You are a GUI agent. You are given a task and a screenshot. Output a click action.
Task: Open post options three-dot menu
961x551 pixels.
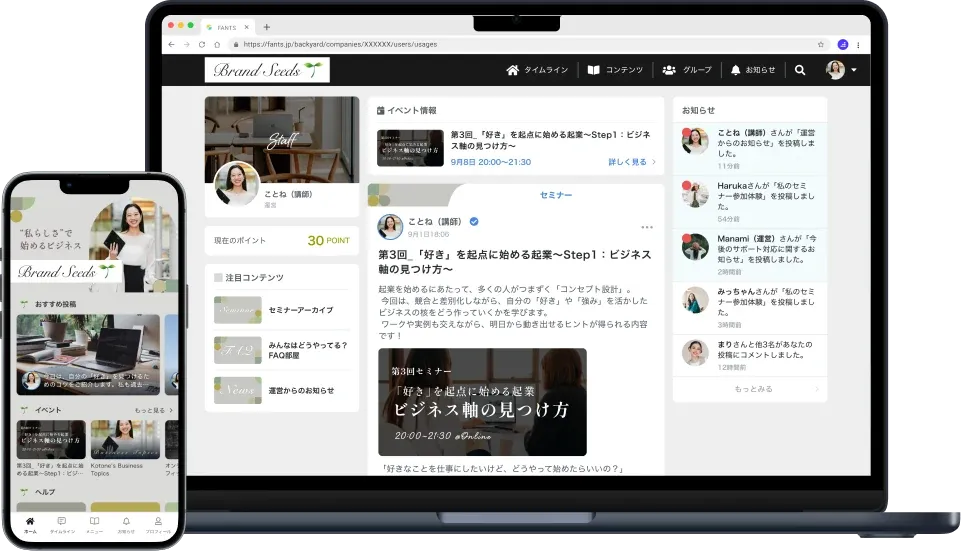[x=647, y=227]
